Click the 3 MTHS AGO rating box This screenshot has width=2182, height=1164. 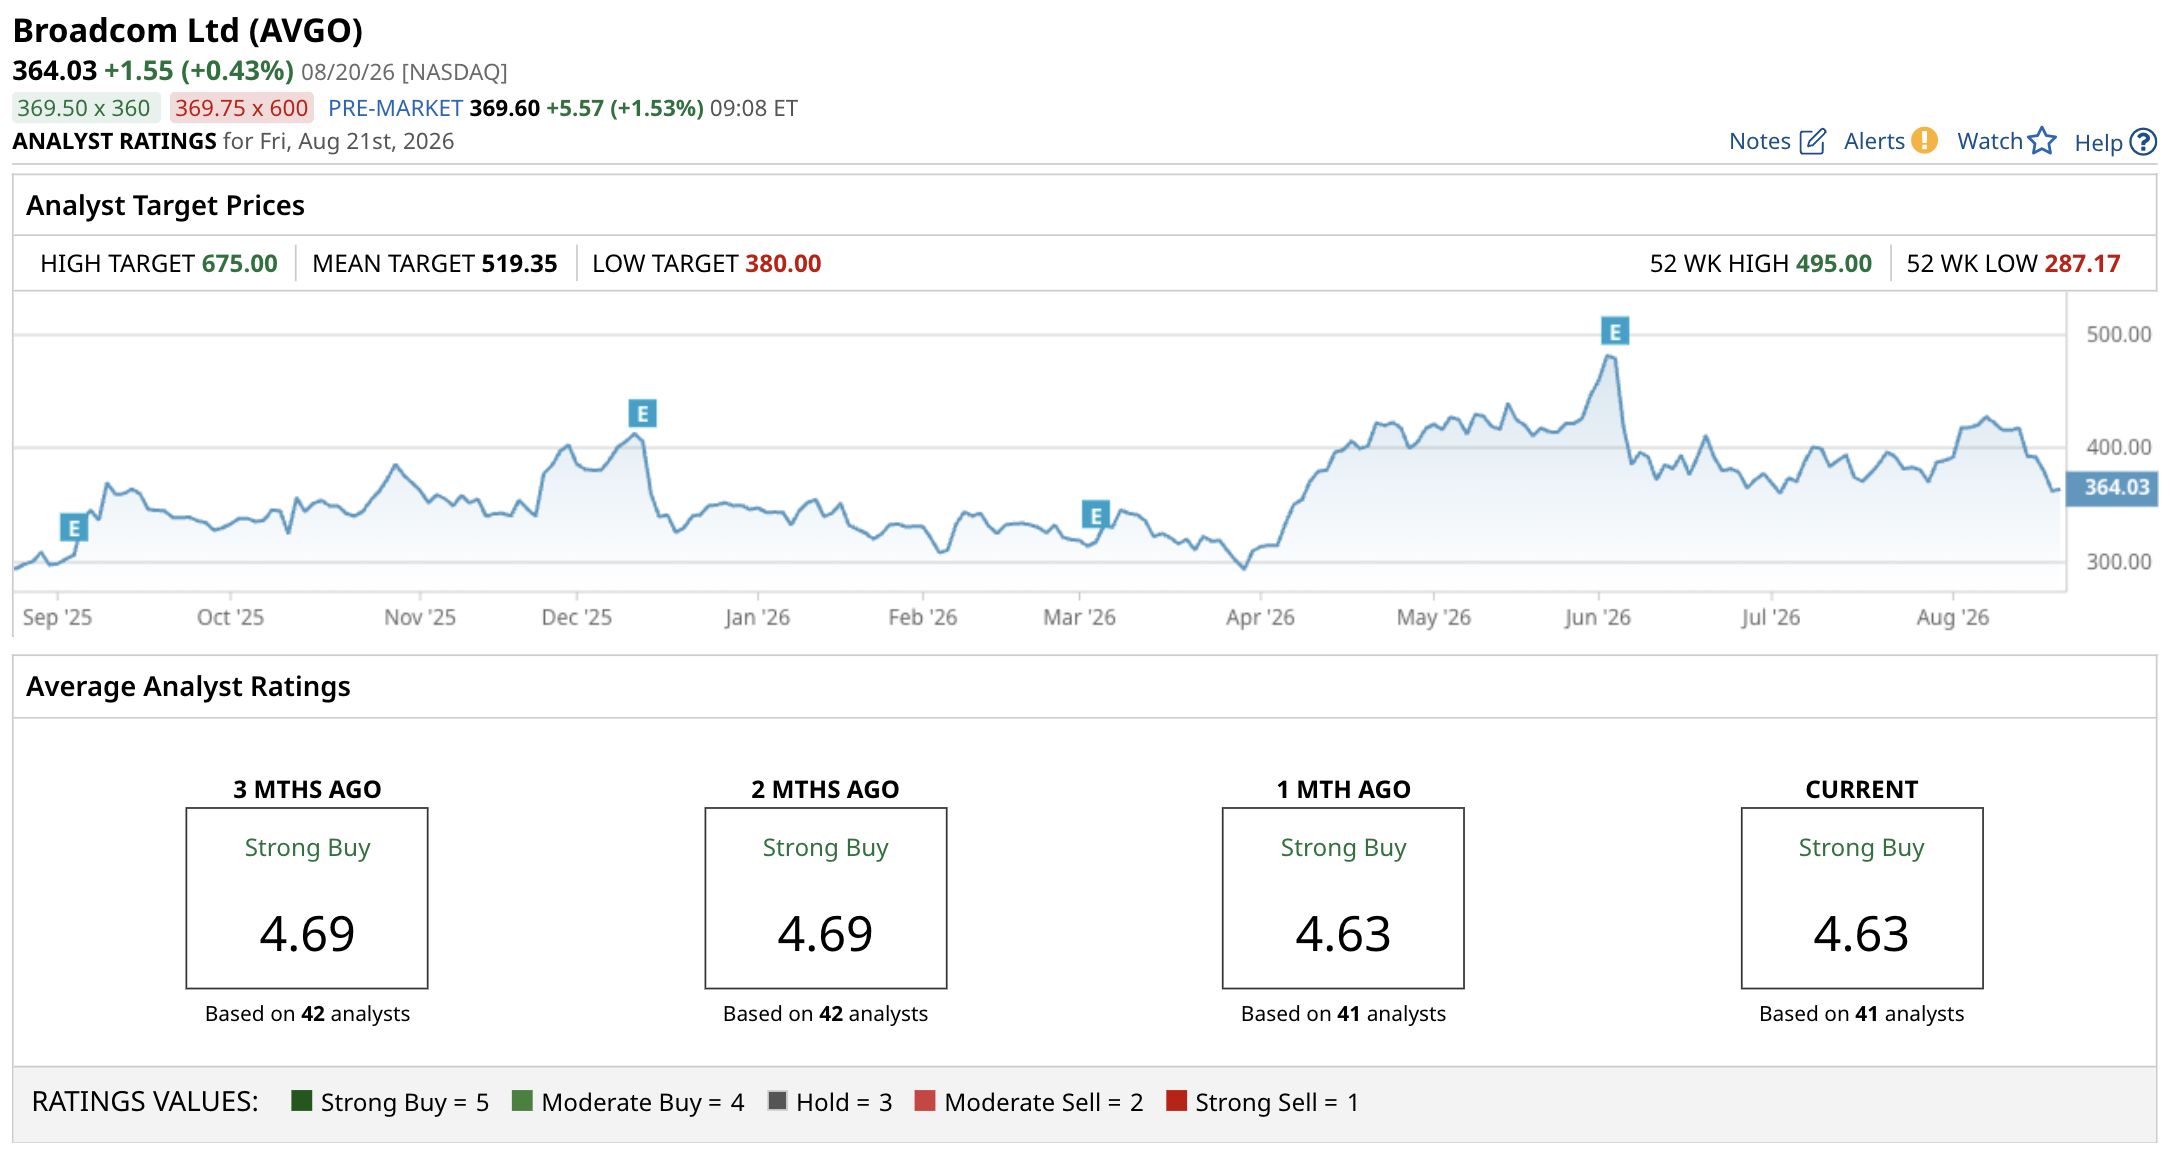[x=307, y=898]
